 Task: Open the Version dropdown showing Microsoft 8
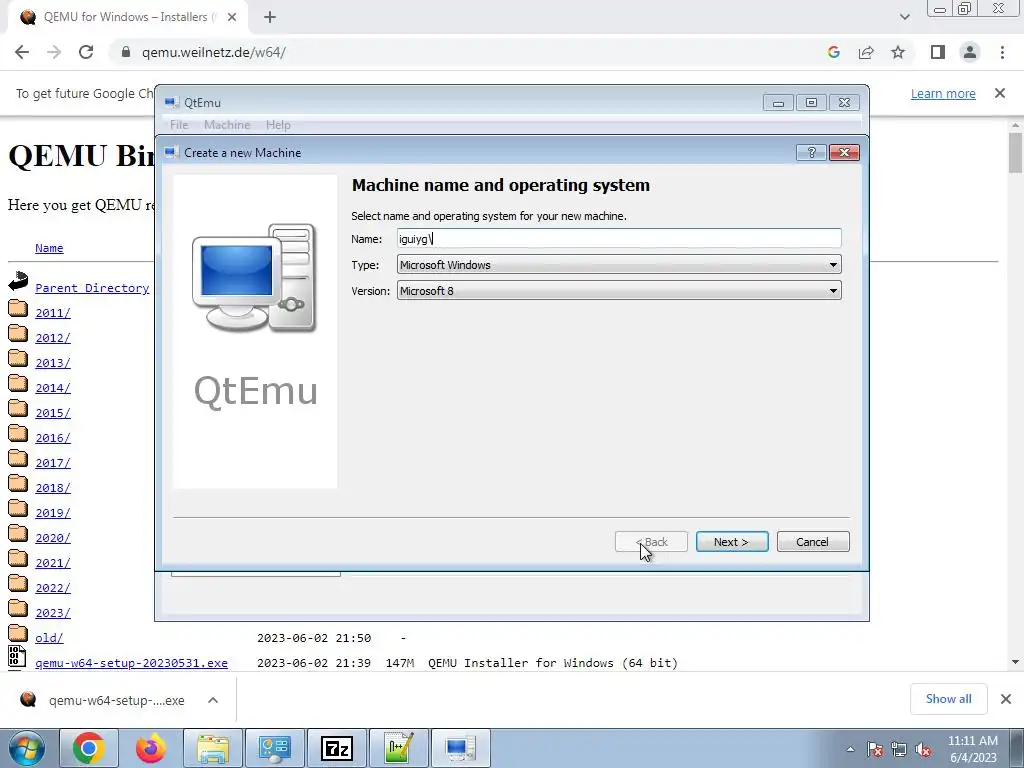[619, 291]
